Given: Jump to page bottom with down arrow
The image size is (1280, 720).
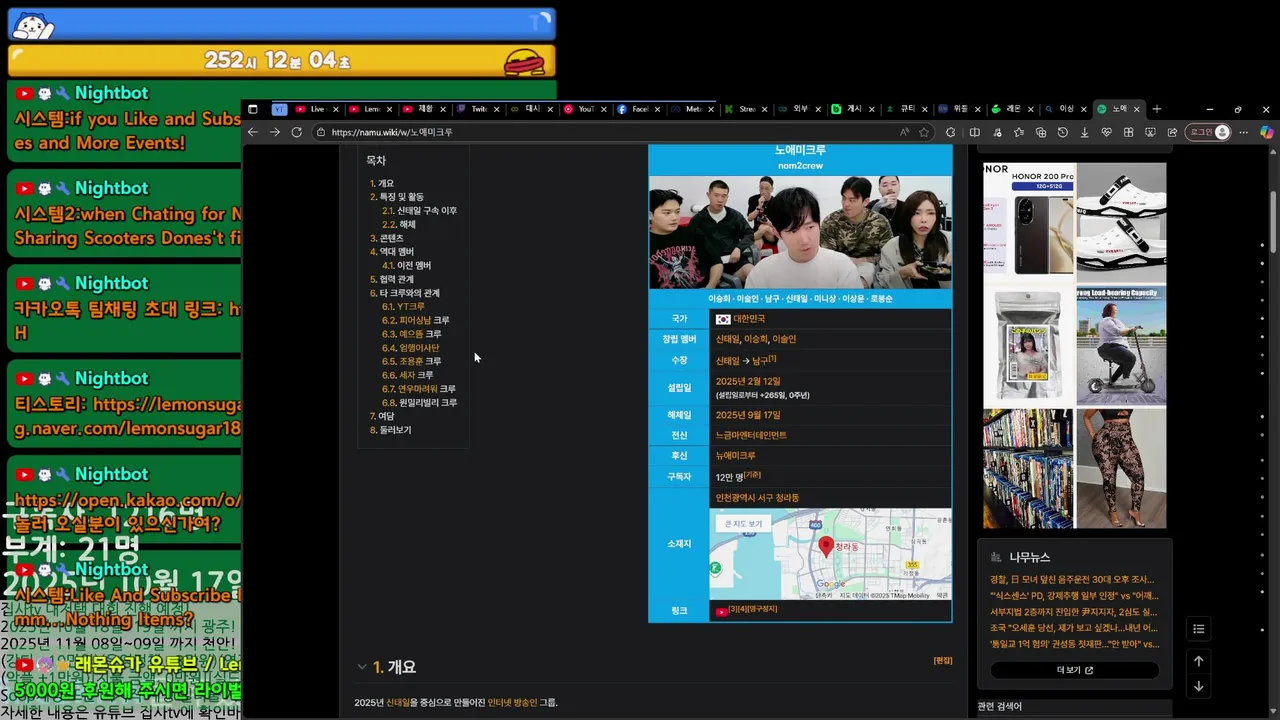Looking at the screenshot, I should pos(1198,686).
